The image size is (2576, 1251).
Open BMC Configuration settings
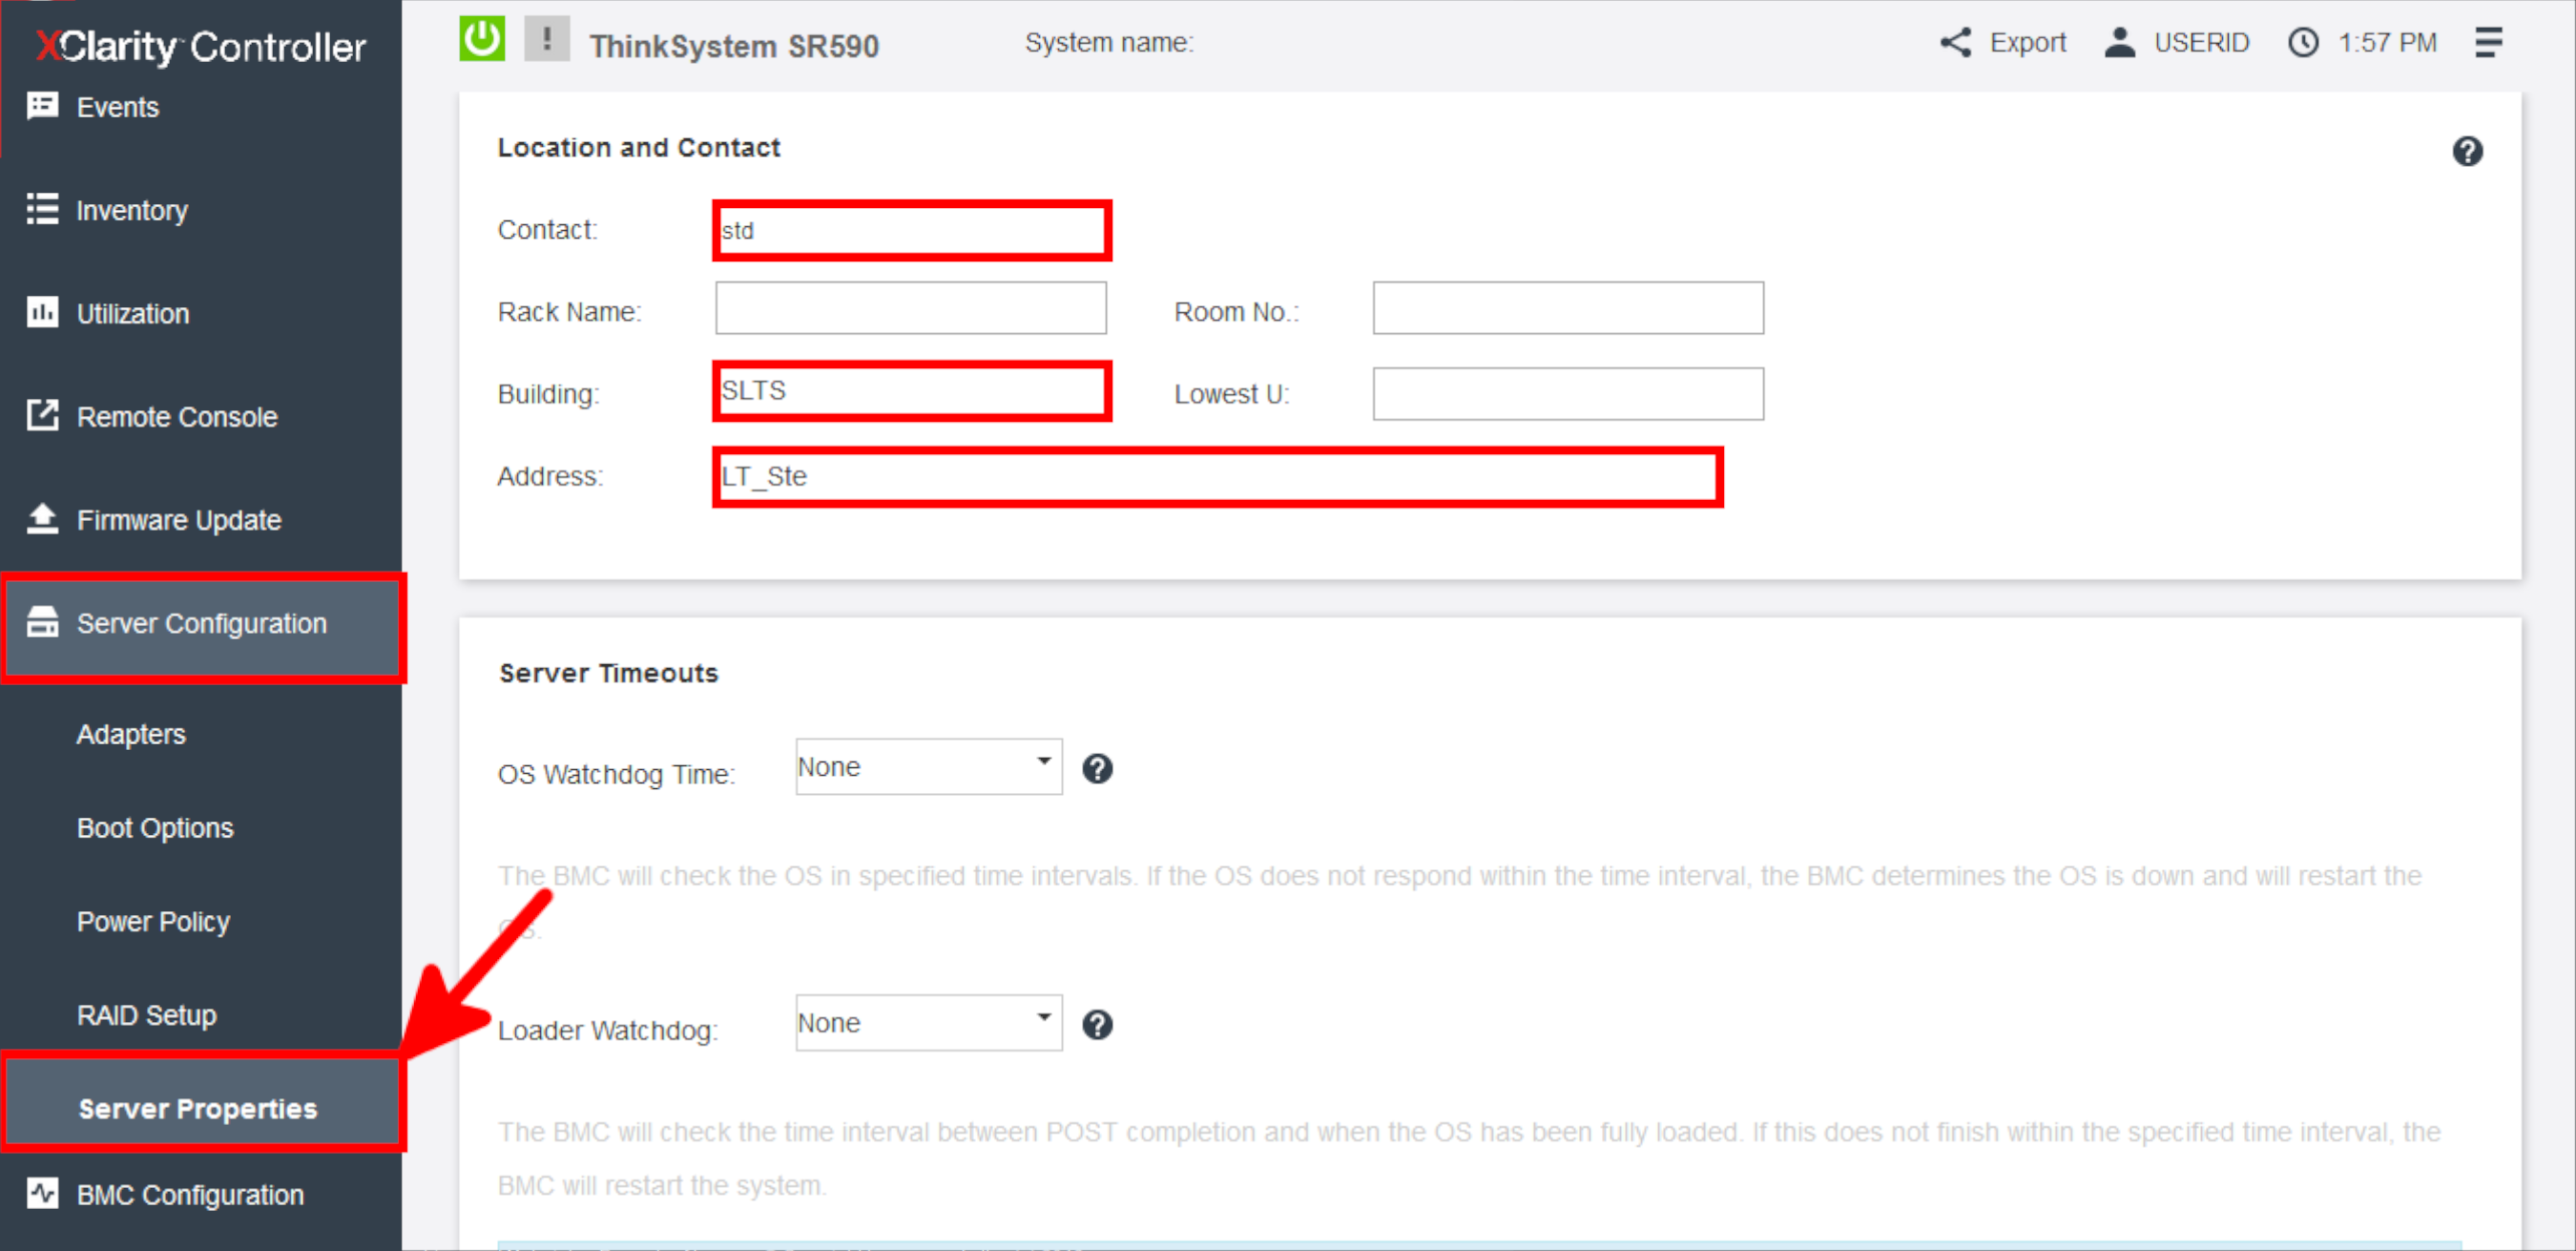tap(190, 1194)
